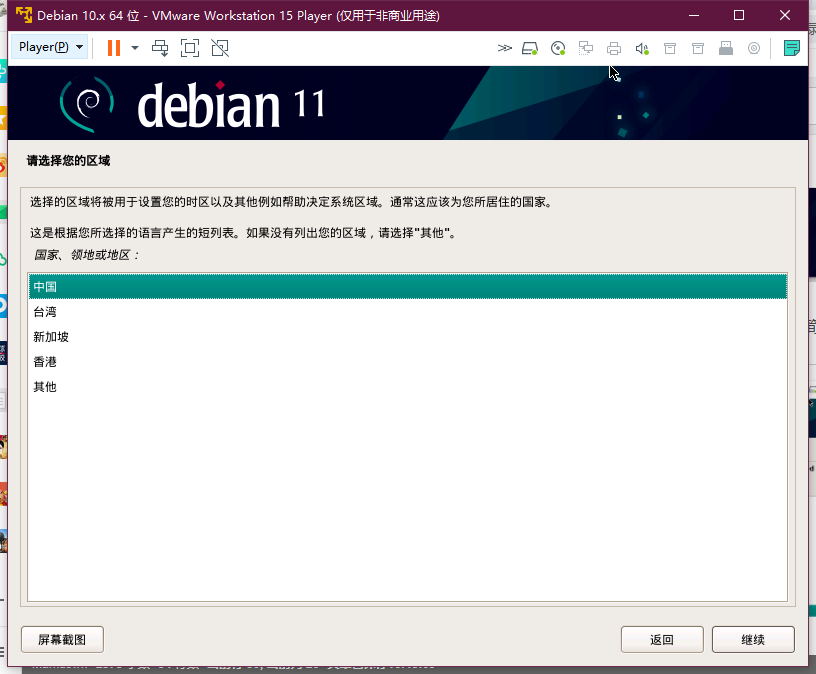
Task: Click the 继续 button
Action: pyautogui.click(x=753, y=640)
